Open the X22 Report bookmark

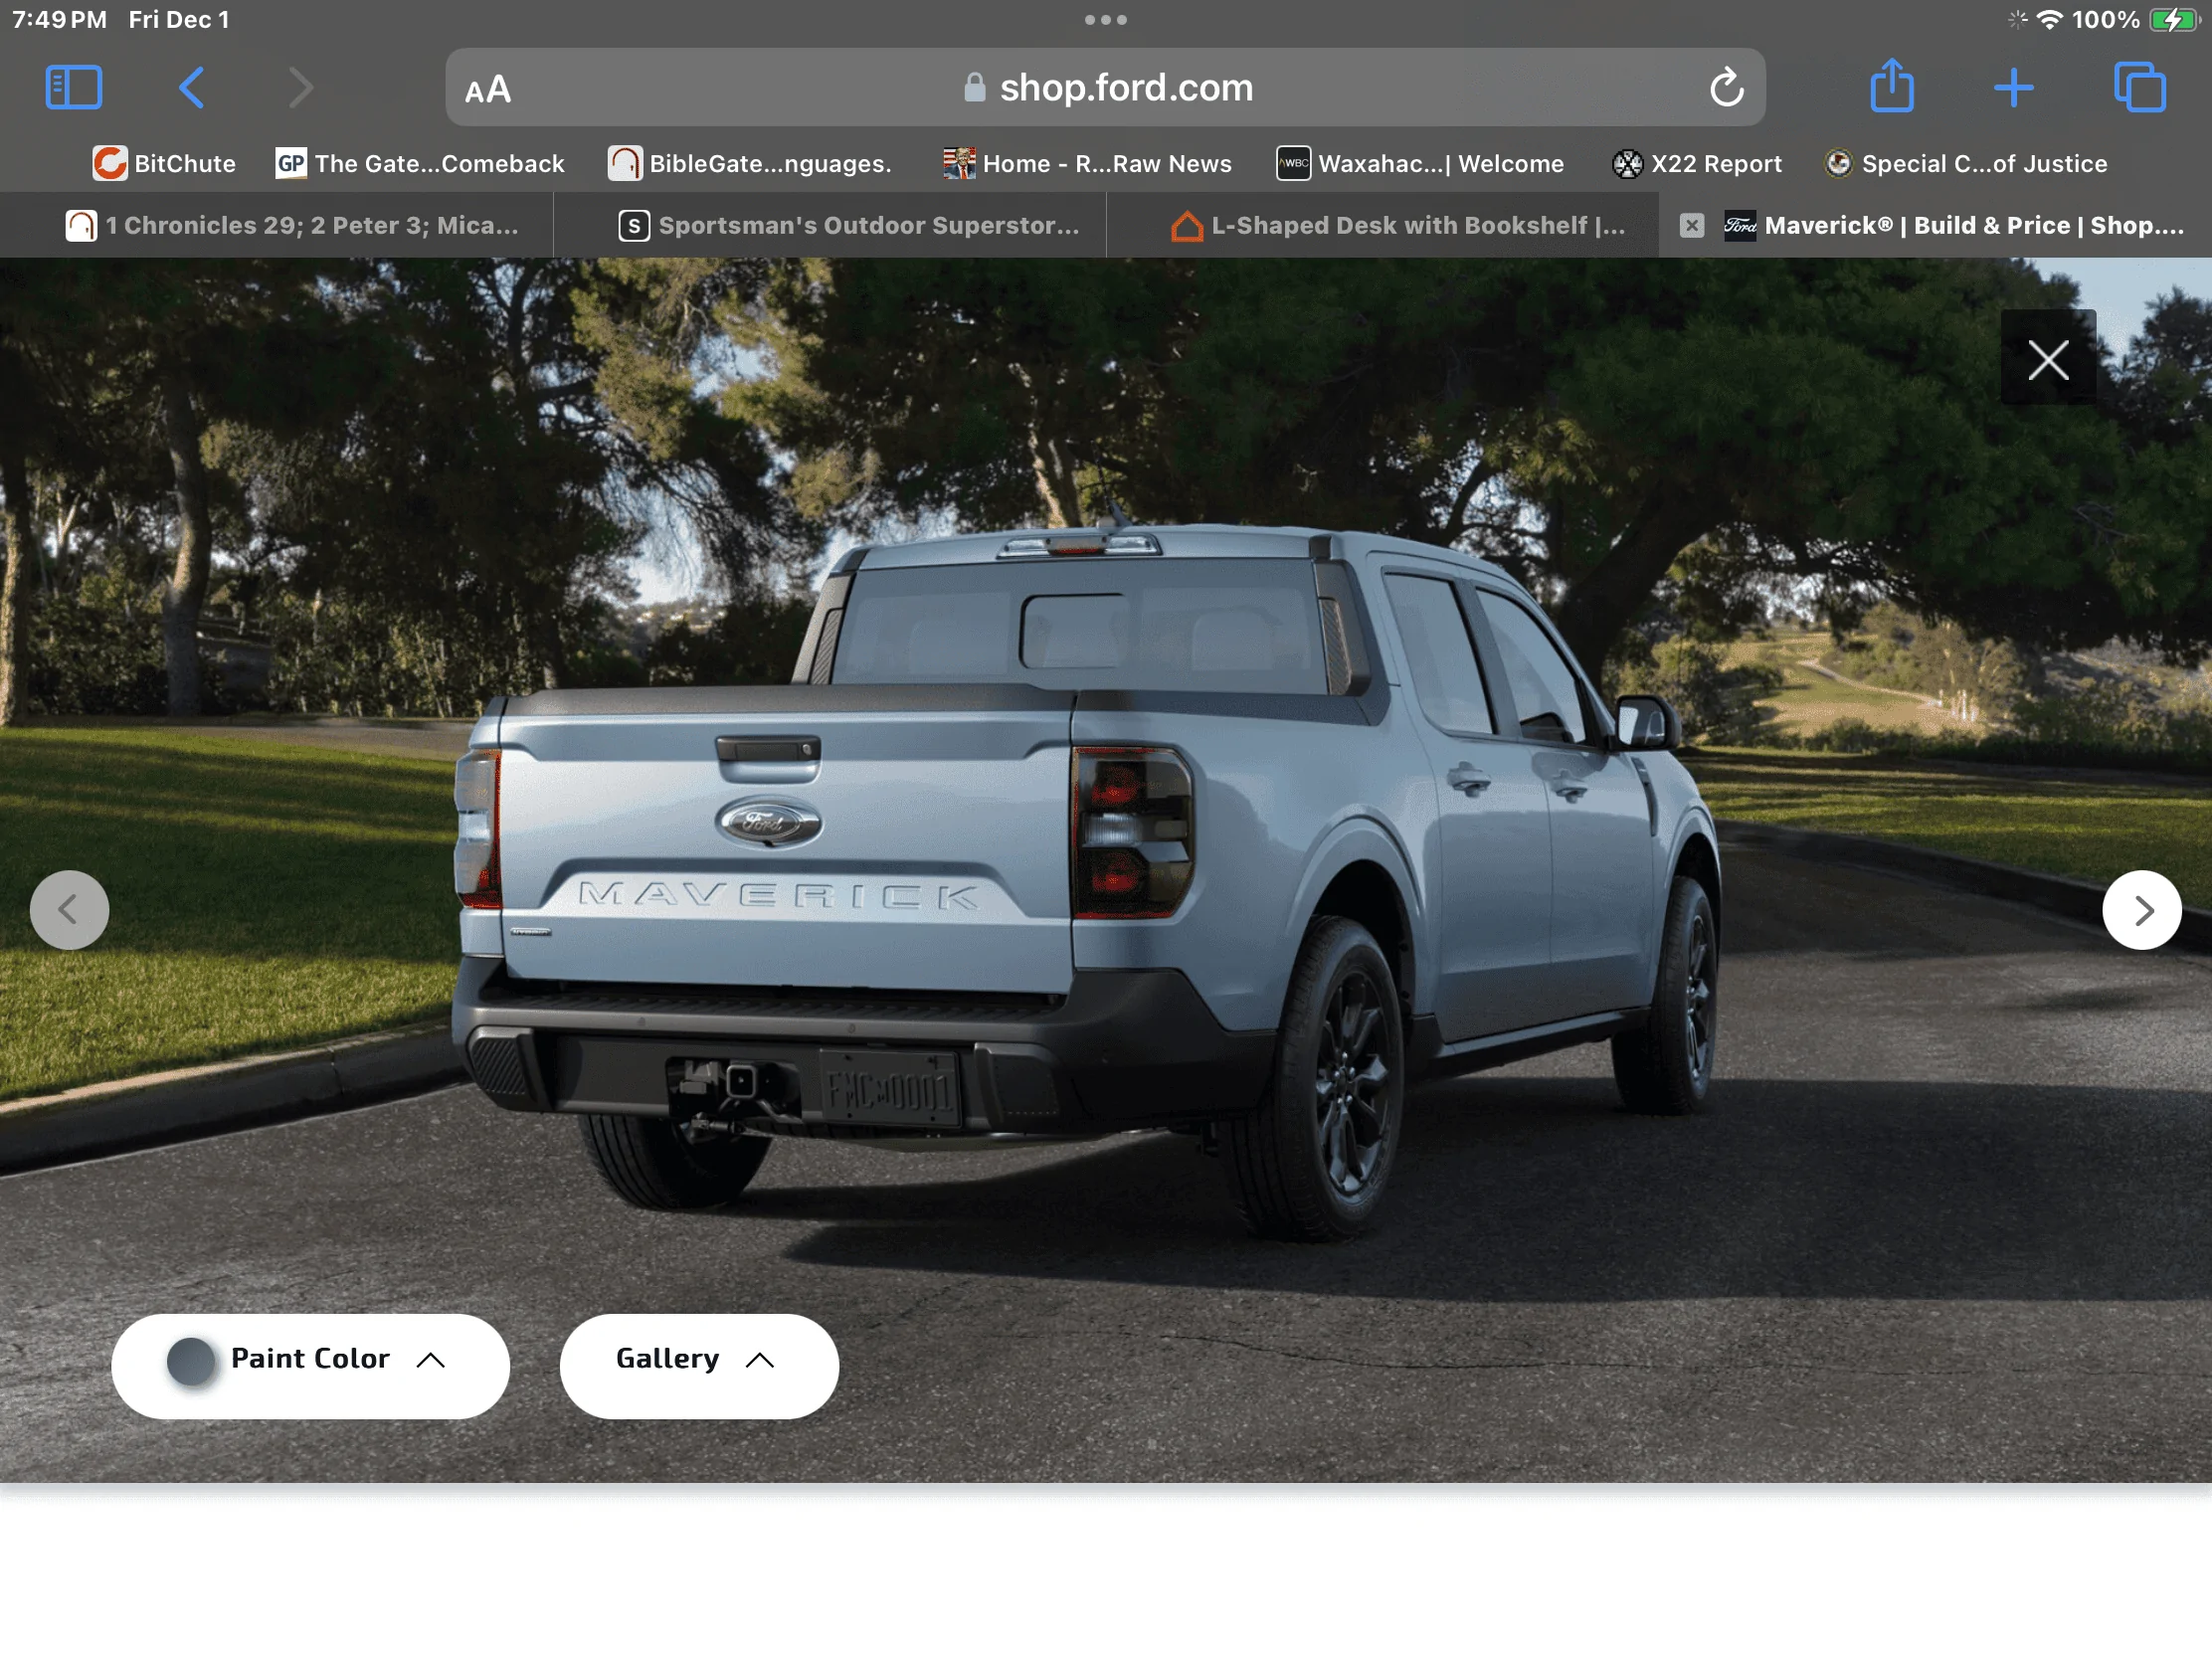1697,164
